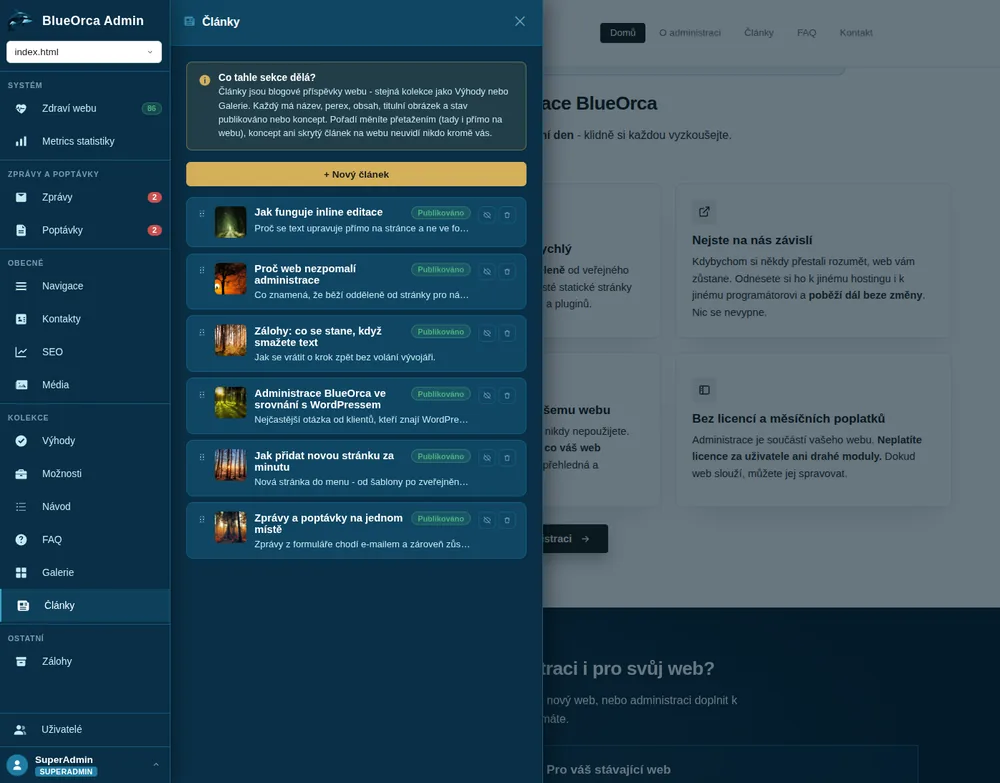Viewport: 1000px width, 783px height.
Task: Open thumbnail of 'Jak přidat novou stránku'
Action: click(x=230, y=465)
